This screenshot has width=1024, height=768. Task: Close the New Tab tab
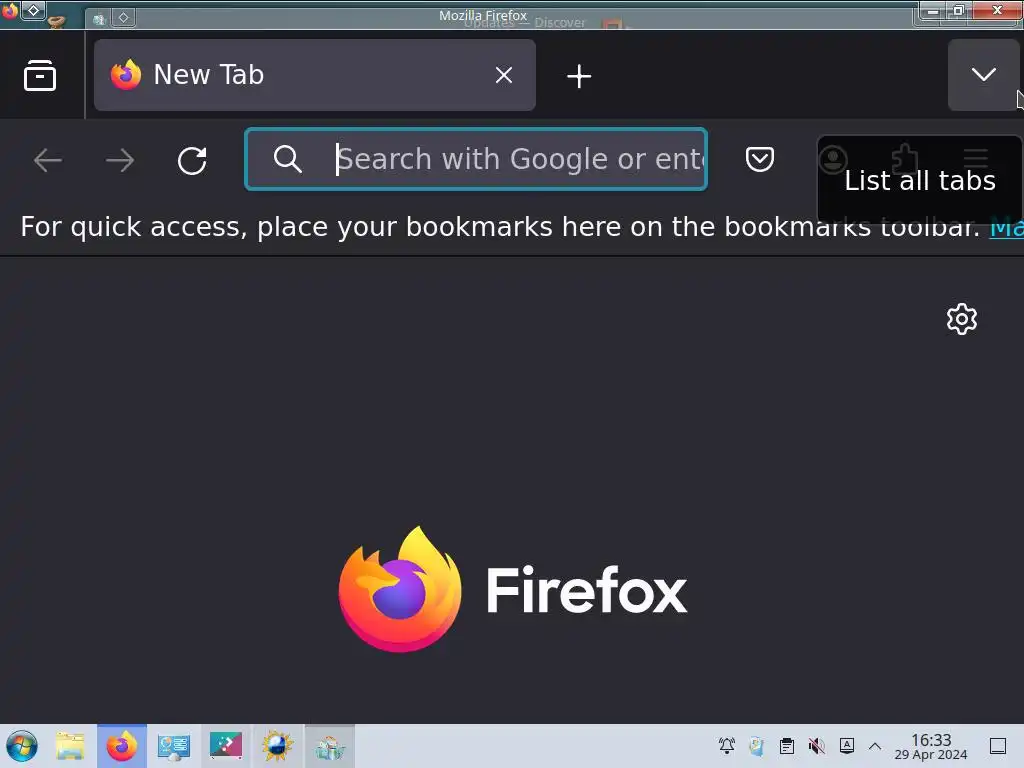click(x=504, y=75)
